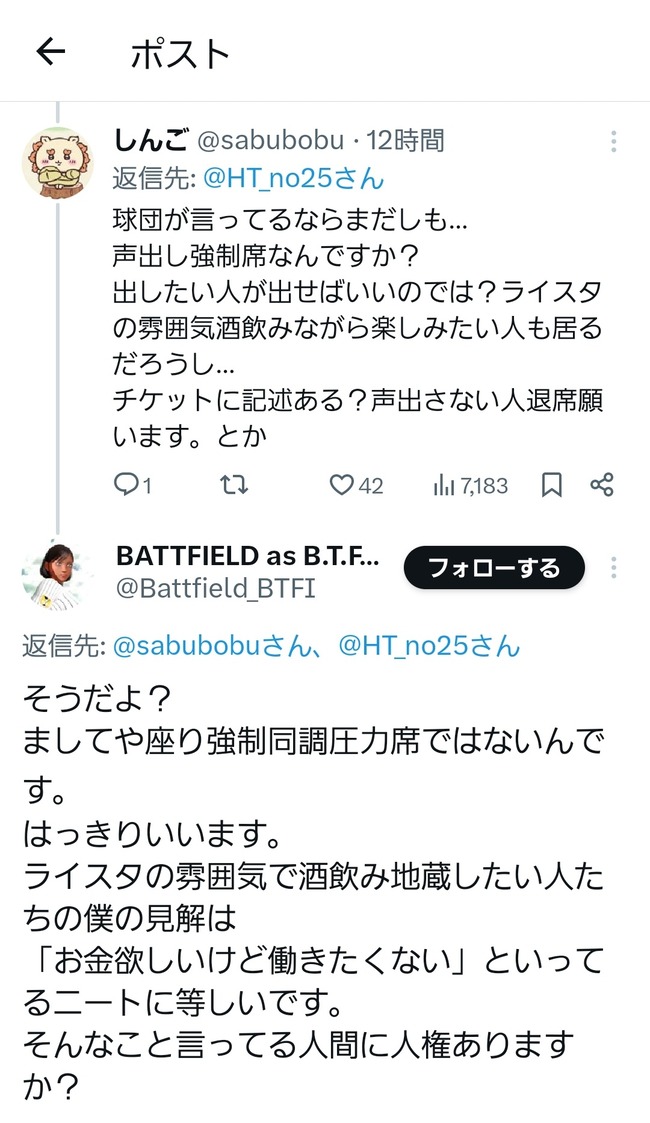Image resolution: width=650 pixels, height=1123 pixels.
Task: Bookmark しんご's post
Action: (551, 486)
